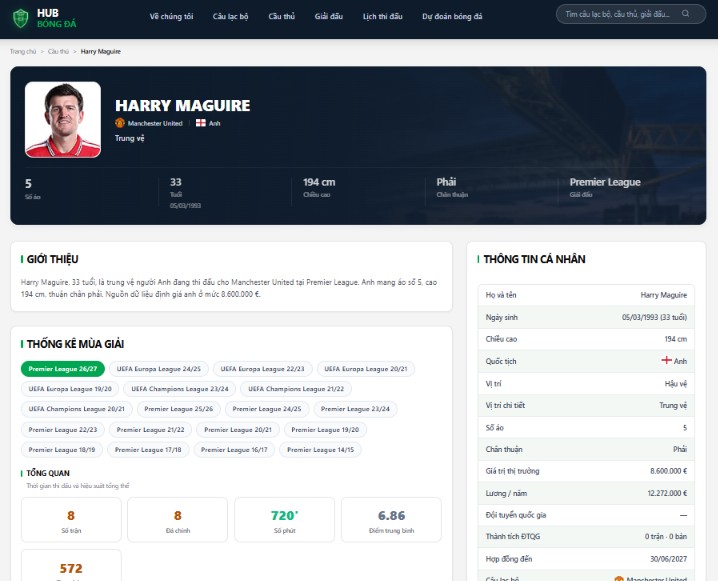Show Premier League 22/23 statistics
The height and width of the screenshot is (581, 718).
[63, 429]
